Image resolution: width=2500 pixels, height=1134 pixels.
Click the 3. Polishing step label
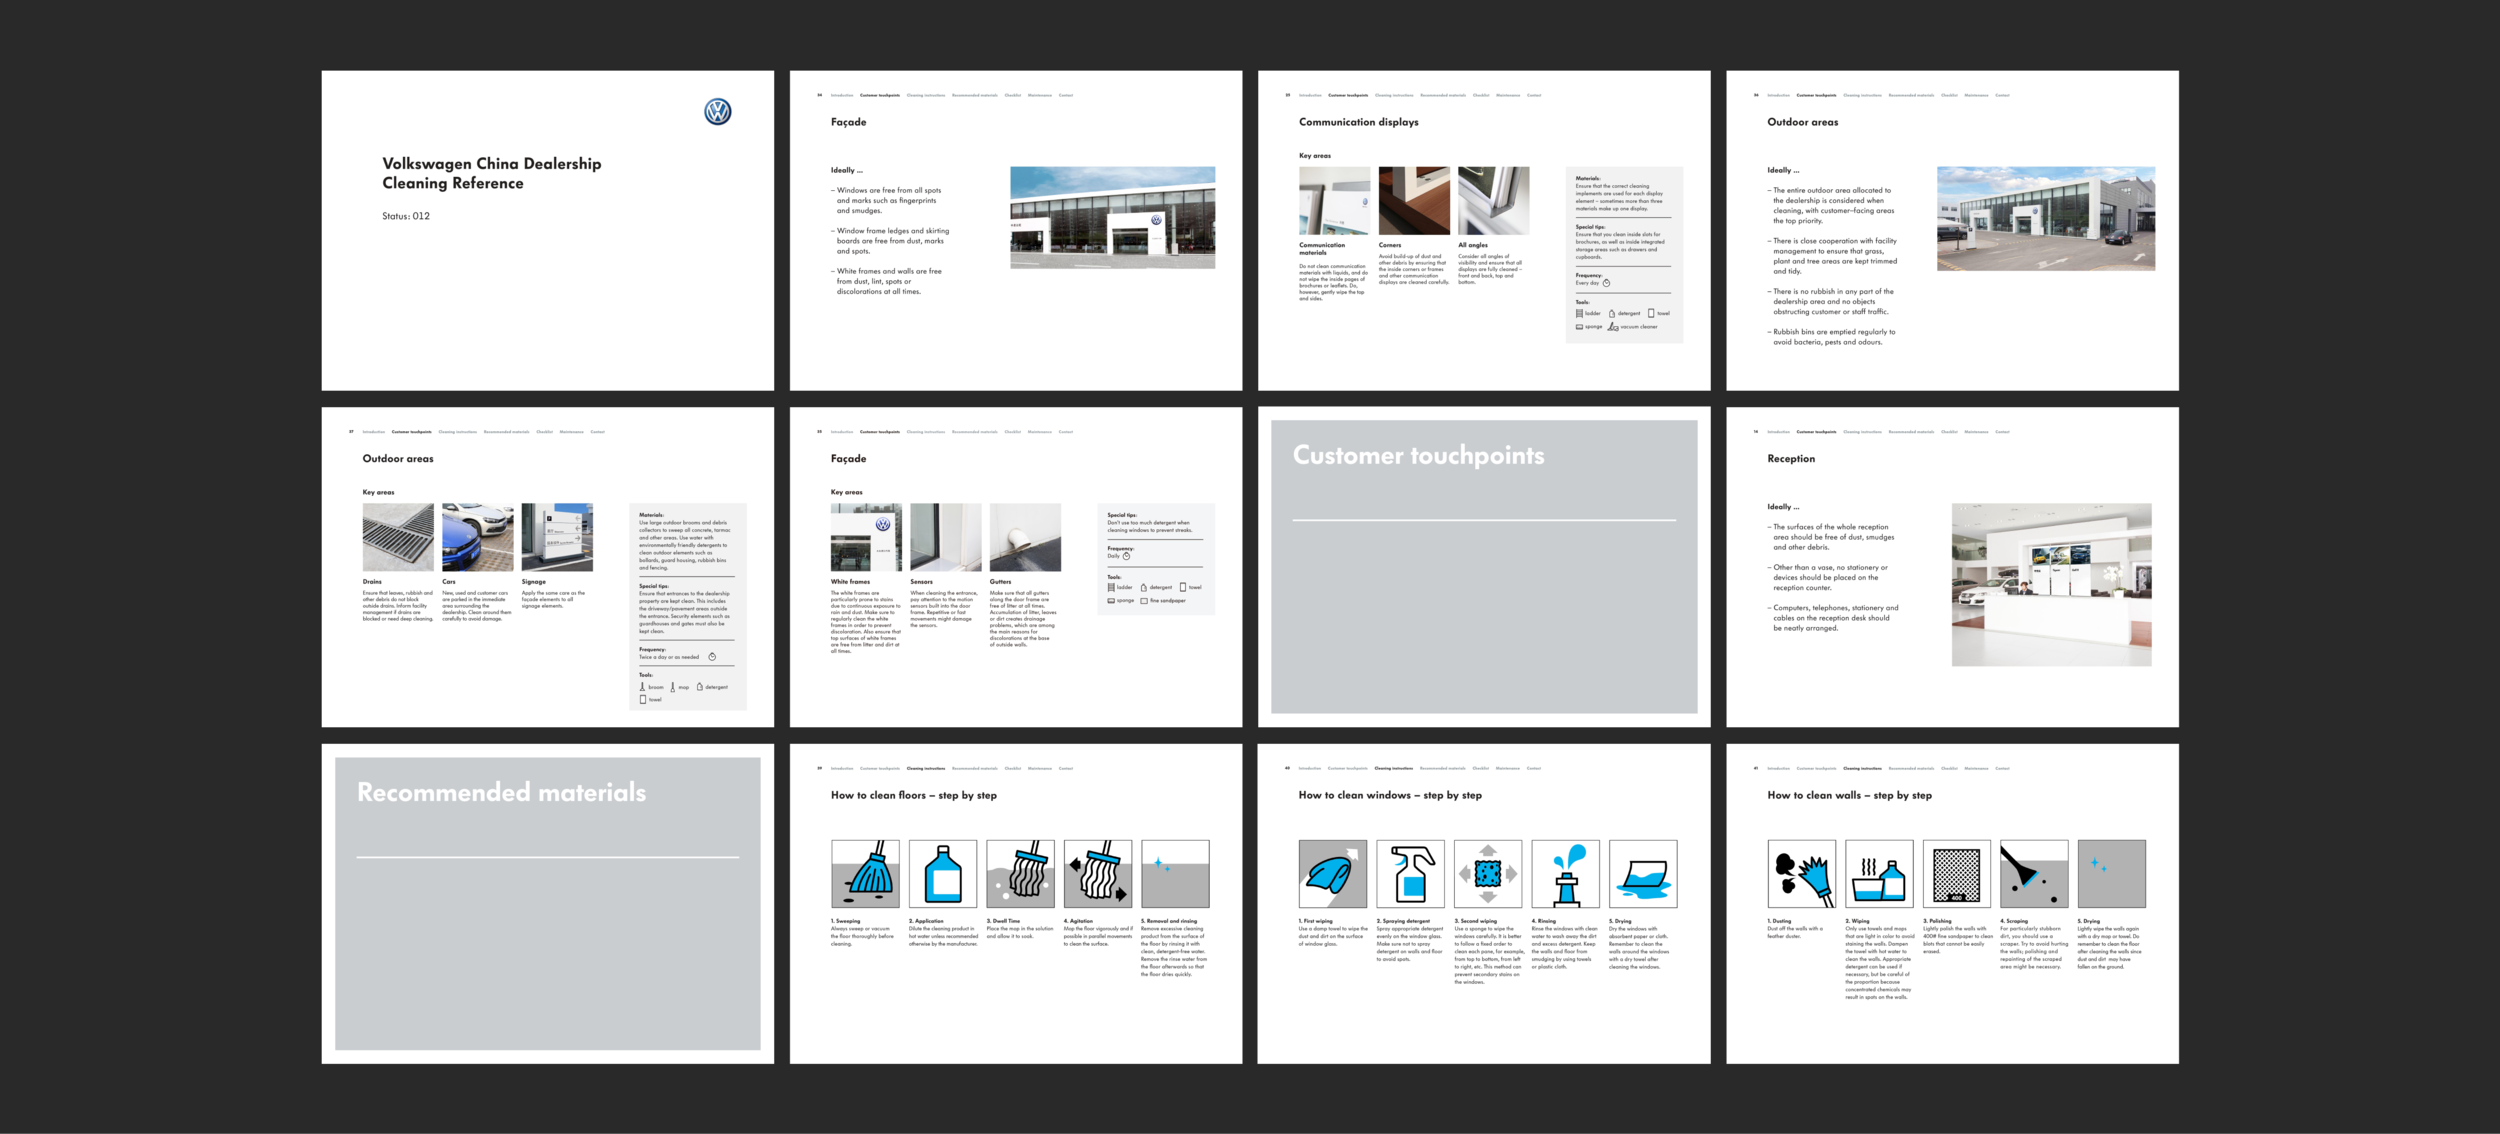[x=1937, y=921]
